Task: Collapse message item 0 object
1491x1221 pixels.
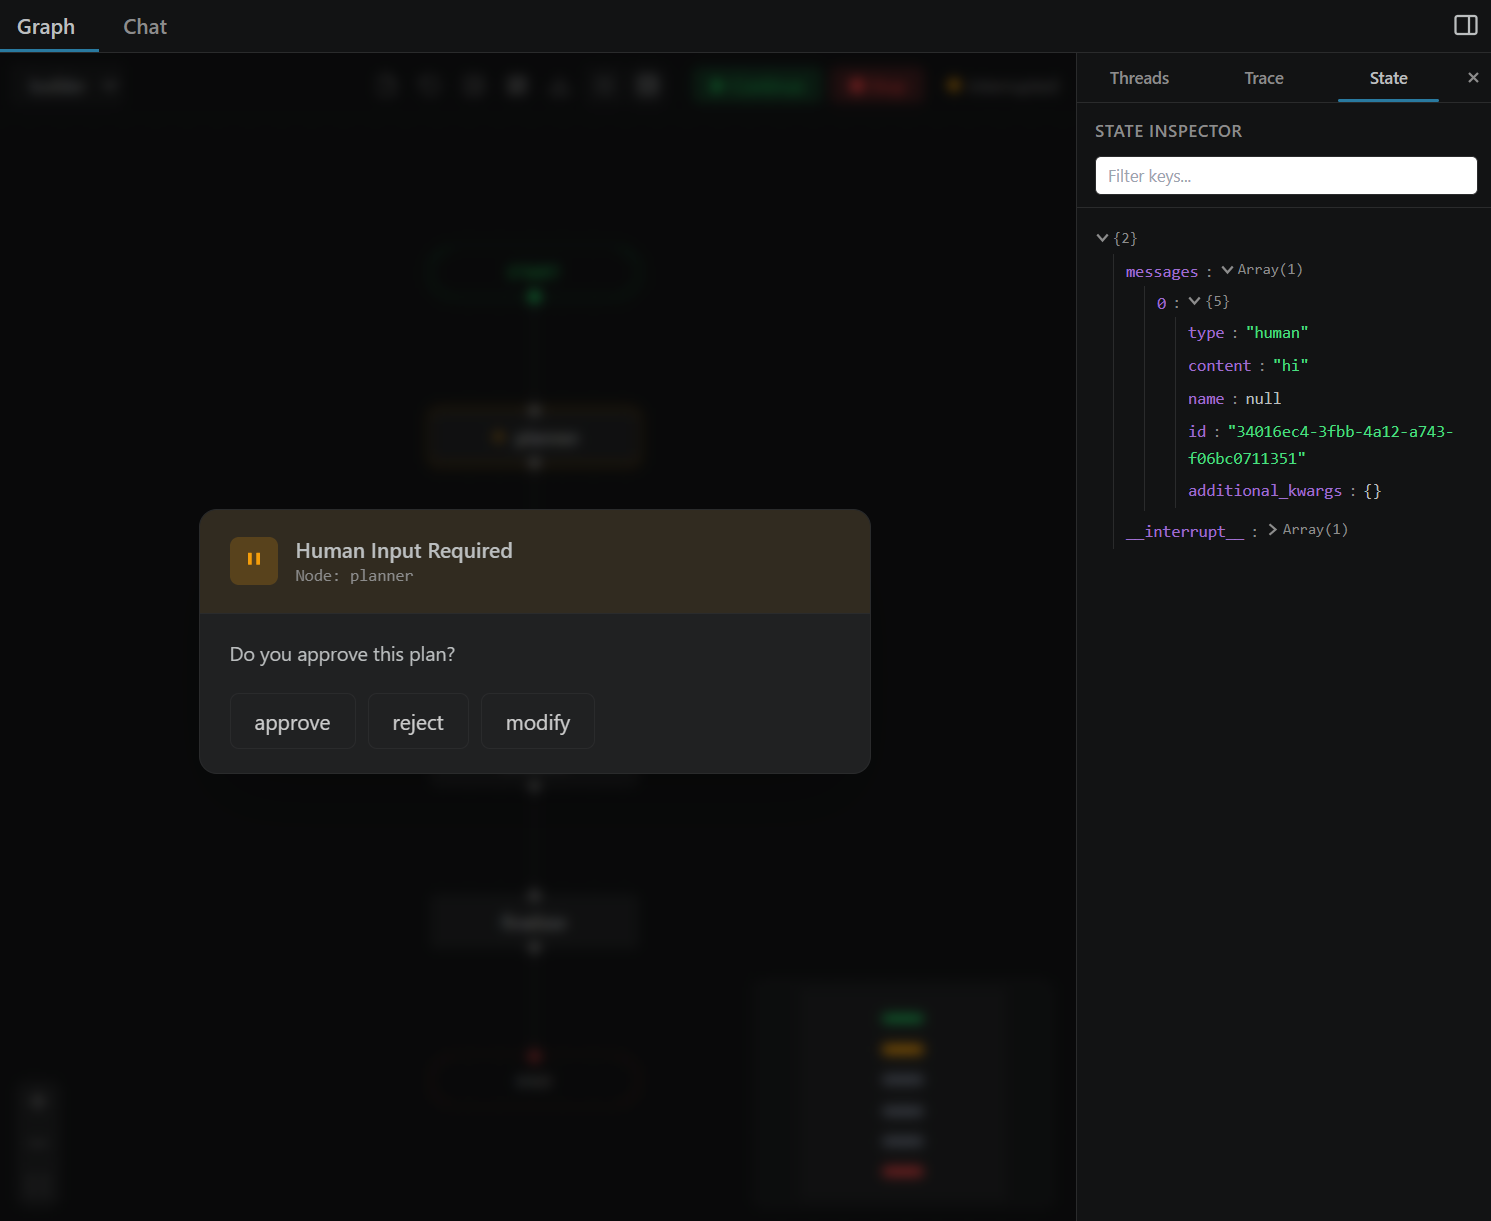Action: click(1194, 302)
